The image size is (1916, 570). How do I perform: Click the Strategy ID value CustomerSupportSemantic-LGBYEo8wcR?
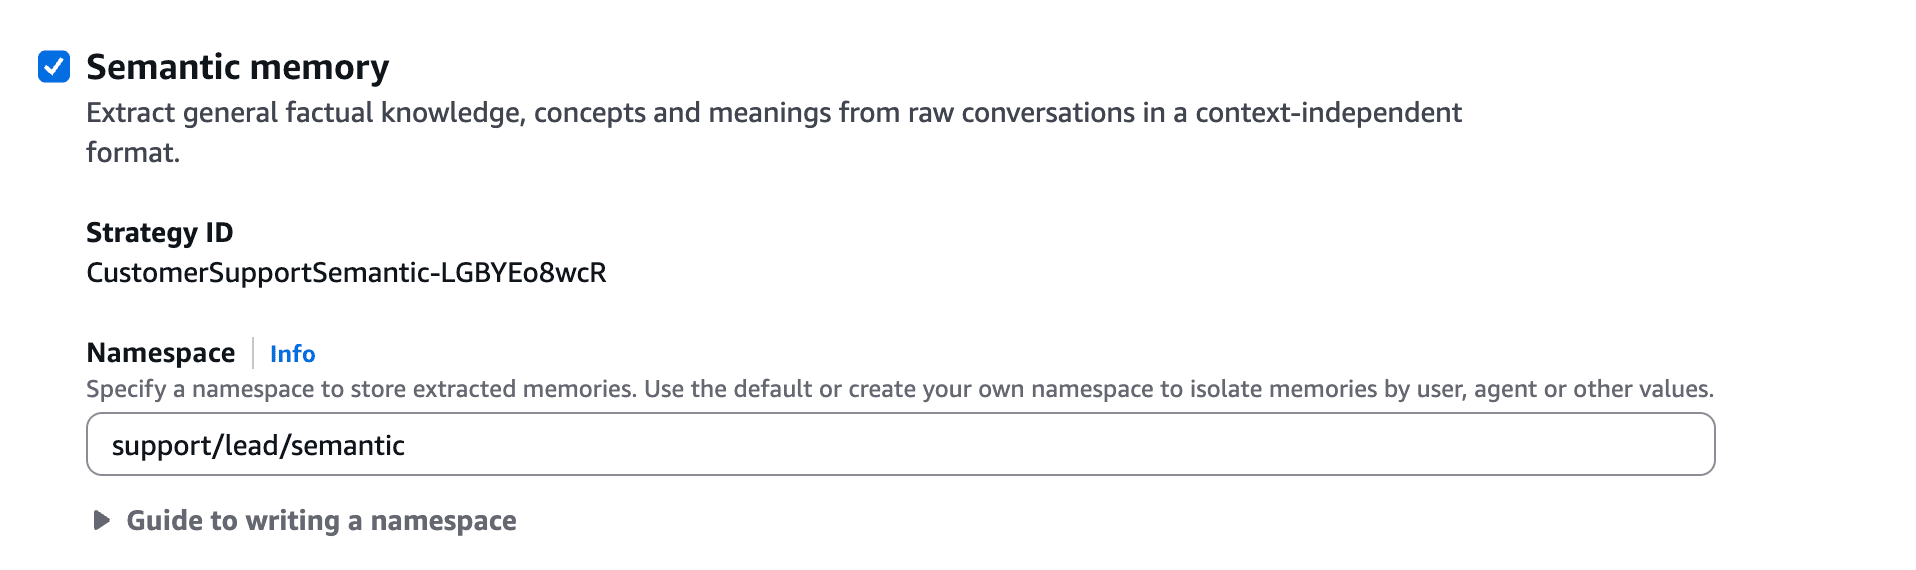click(x=346, y=273)
